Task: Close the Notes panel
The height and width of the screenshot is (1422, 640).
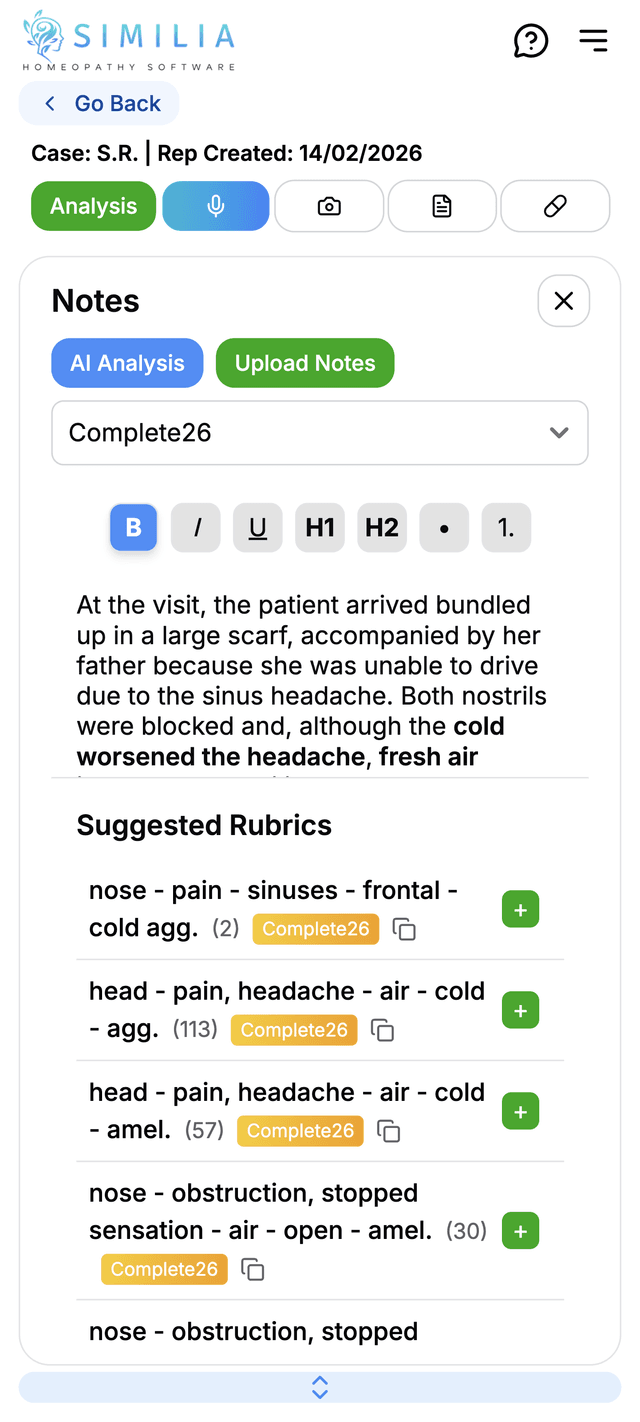Action: click(564, 301)
